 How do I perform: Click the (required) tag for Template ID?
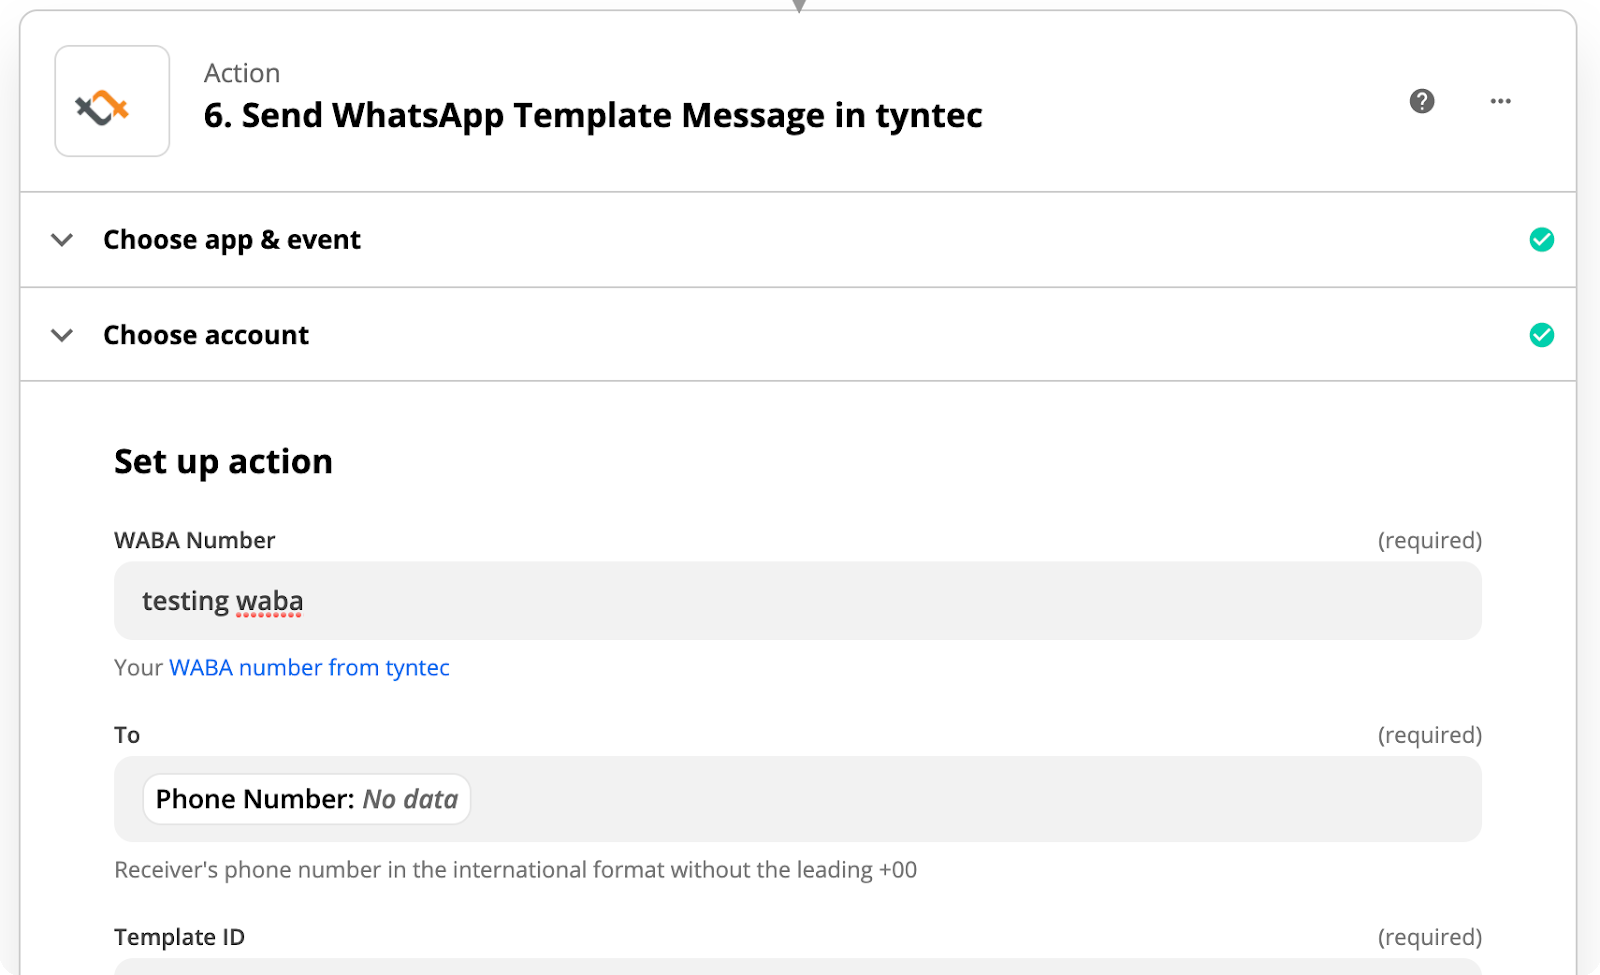tap(1429, 938)
